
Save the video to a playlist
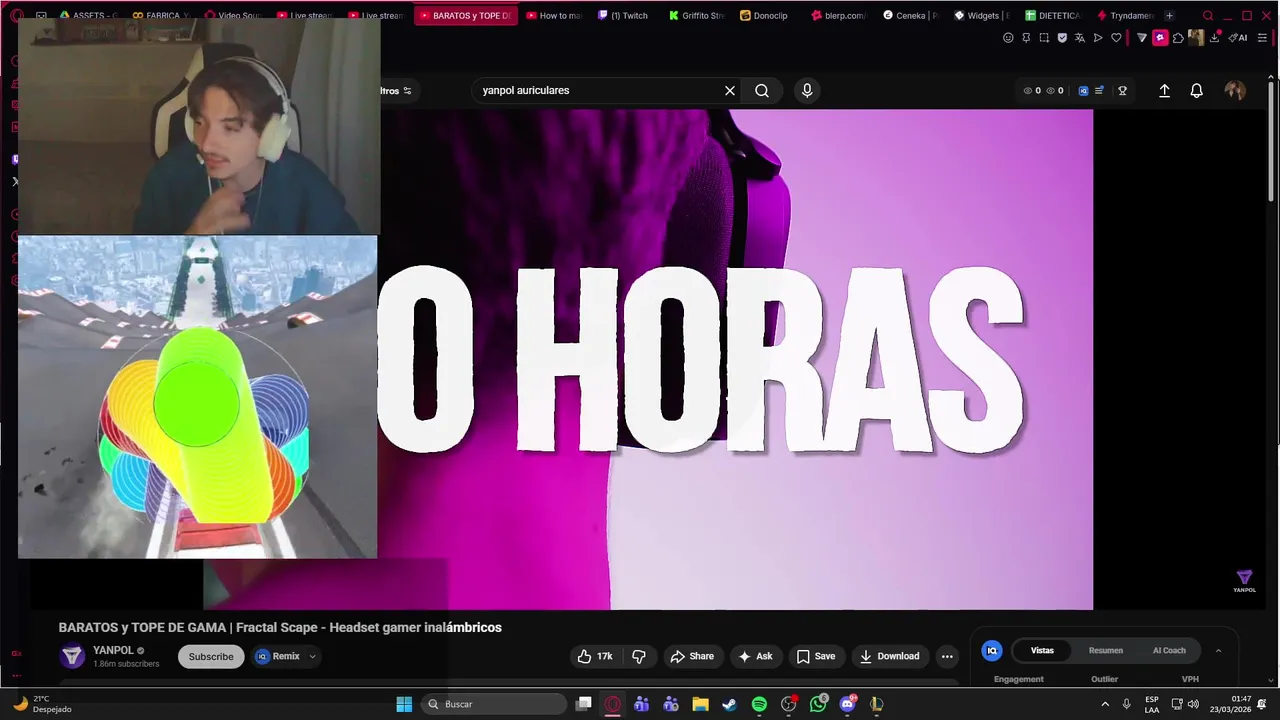(816, 656)
